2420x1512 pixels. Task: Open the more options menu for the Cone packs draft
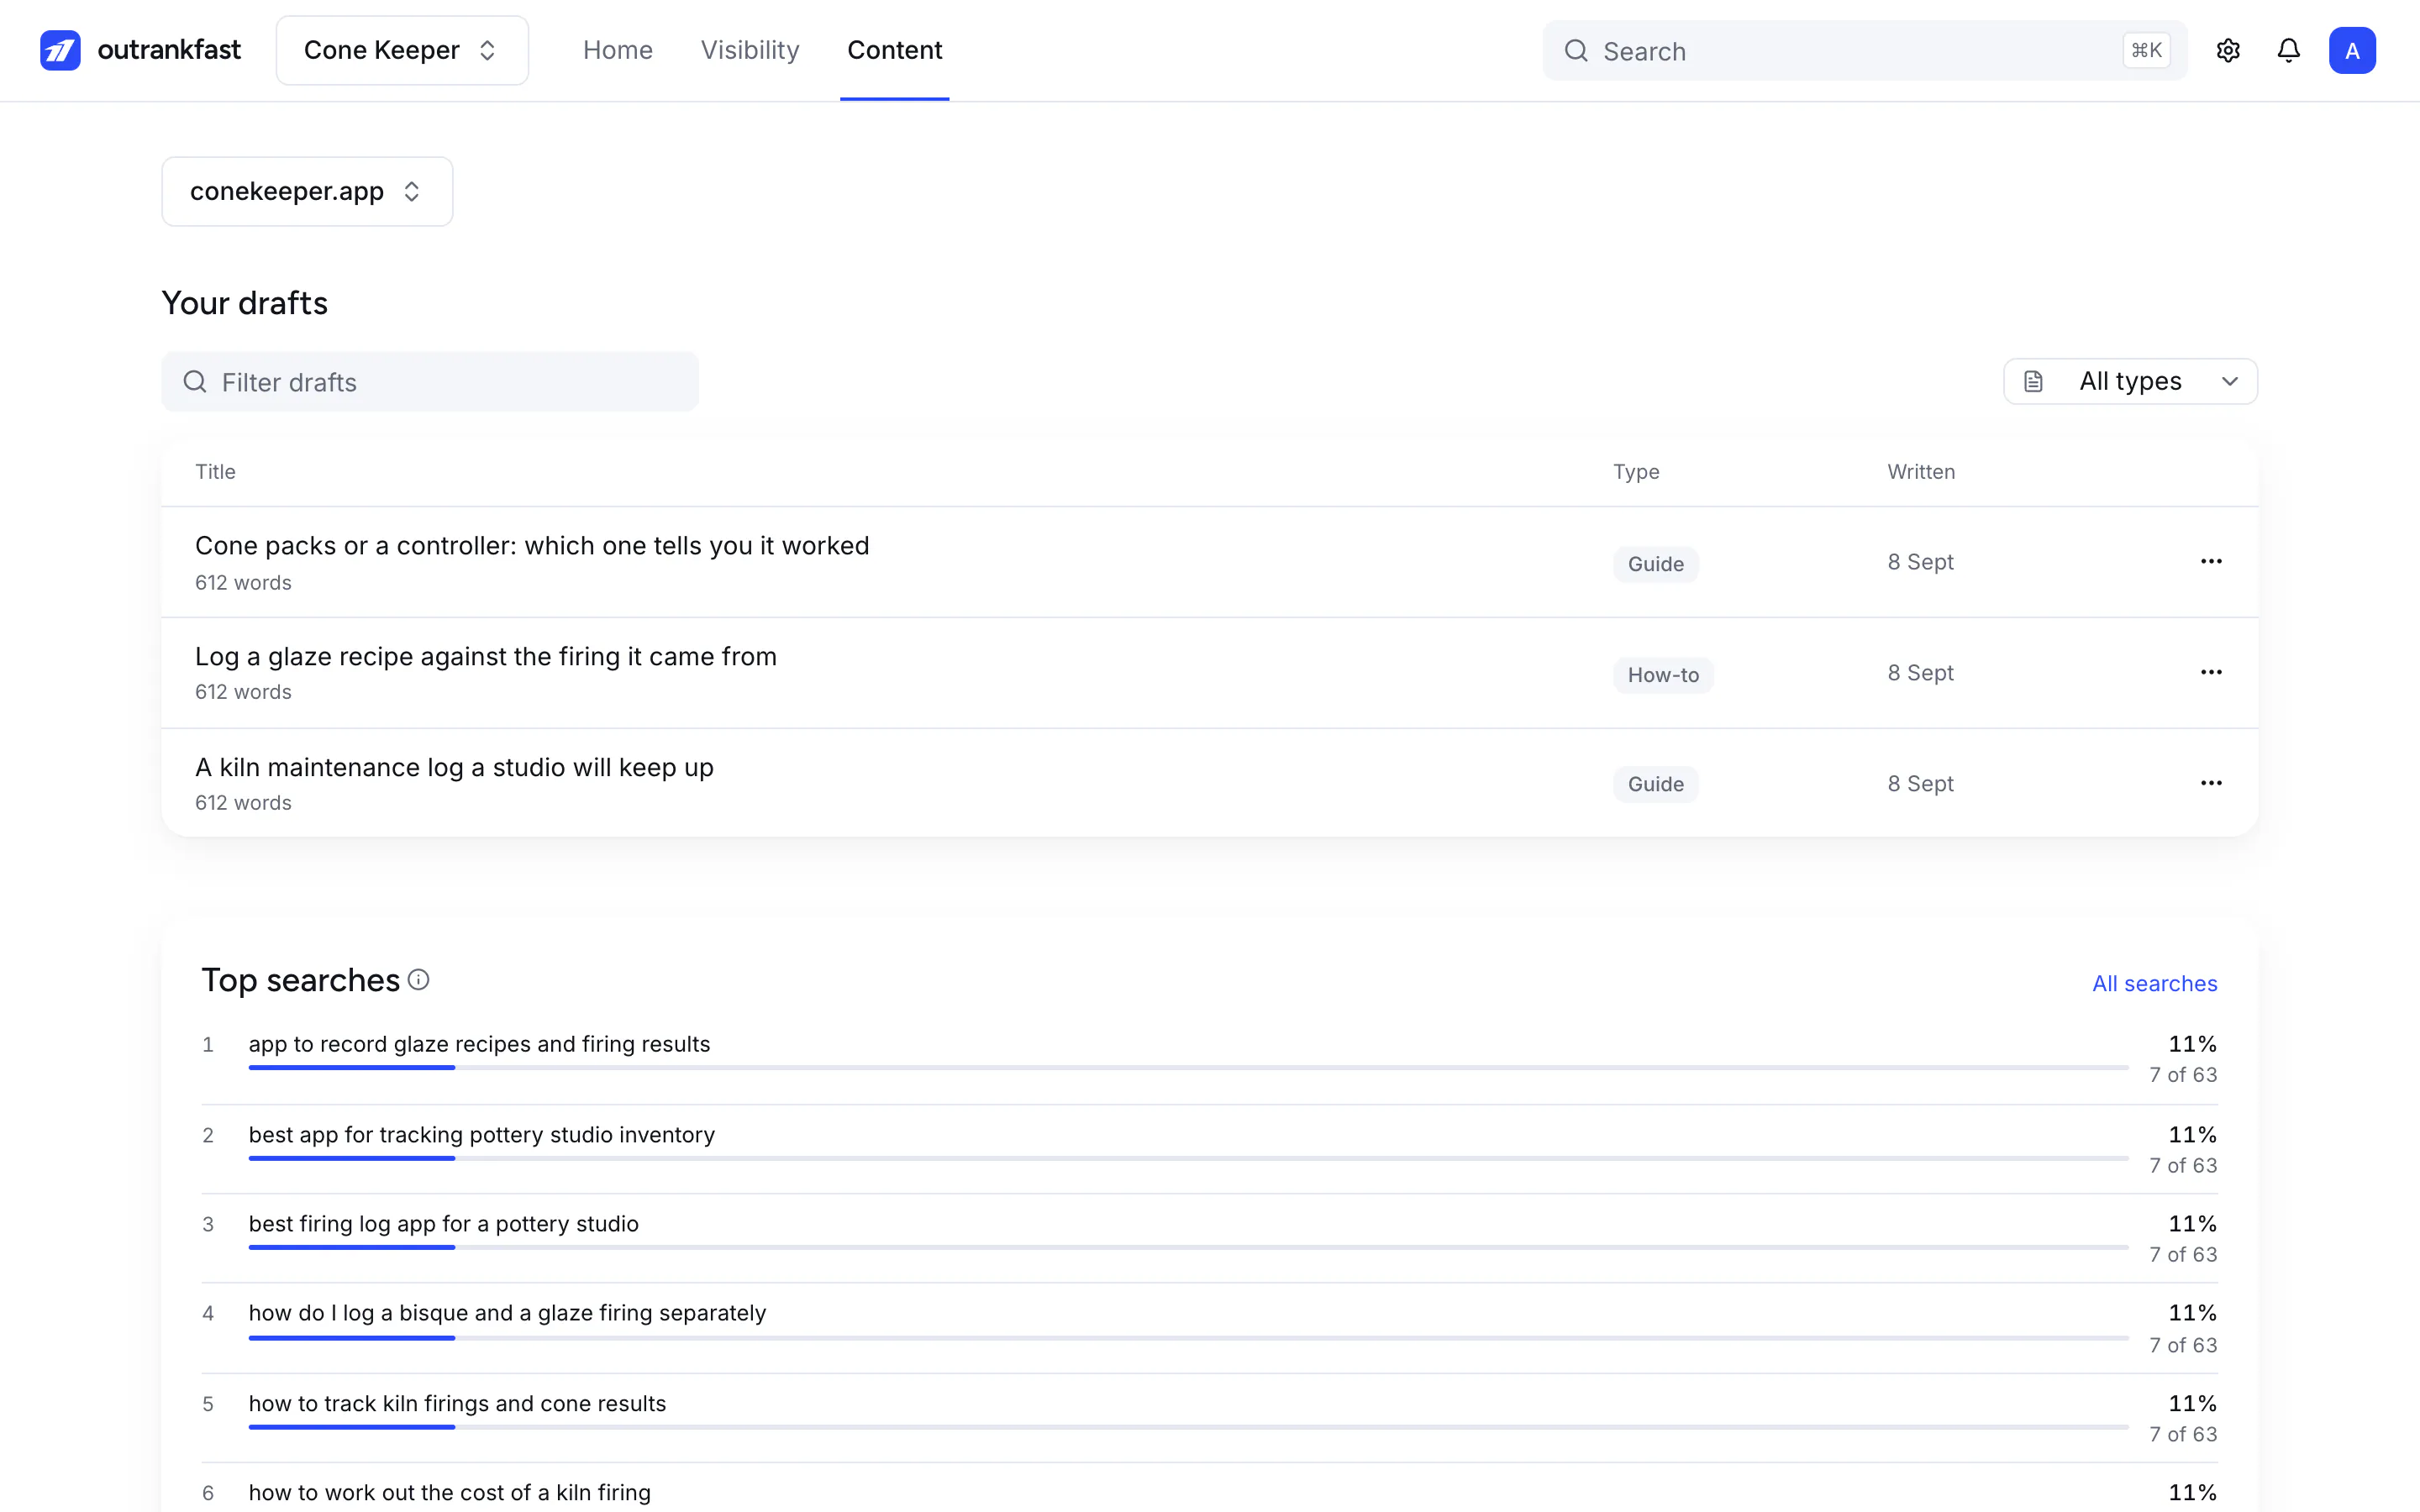click(2211, 561)
